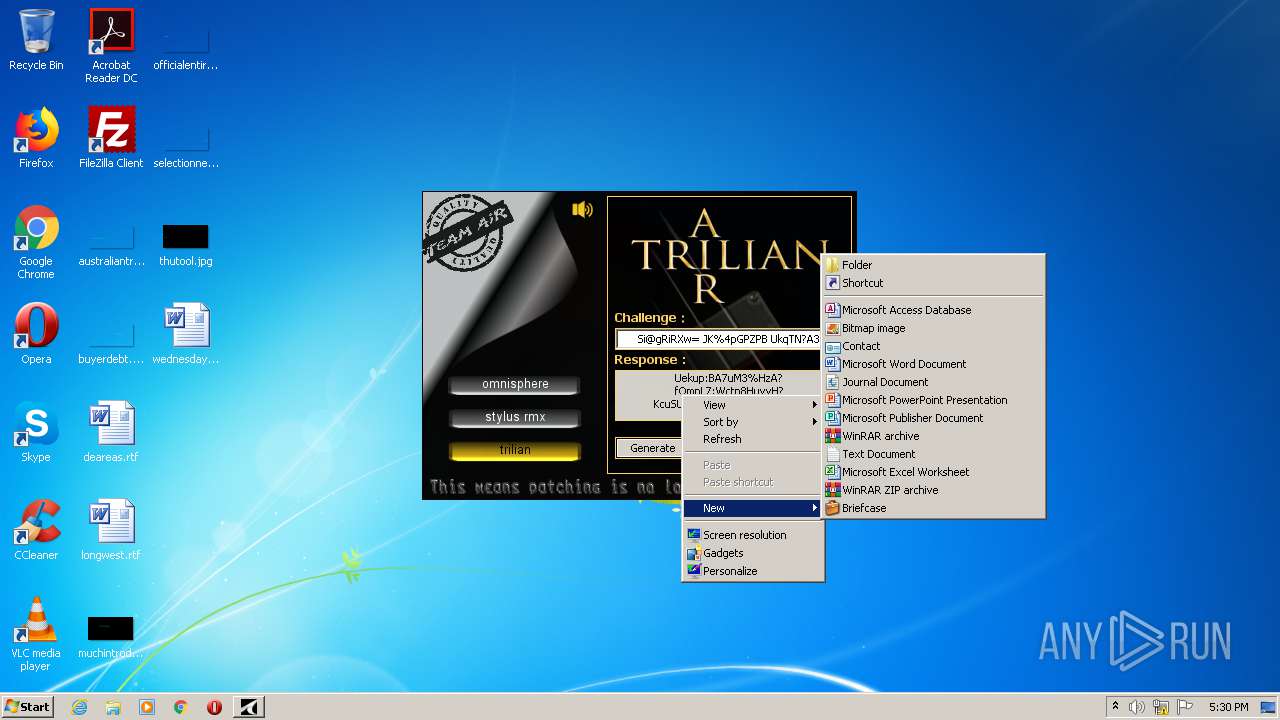Click the Opera icon in taskbar

pos(214,707)
